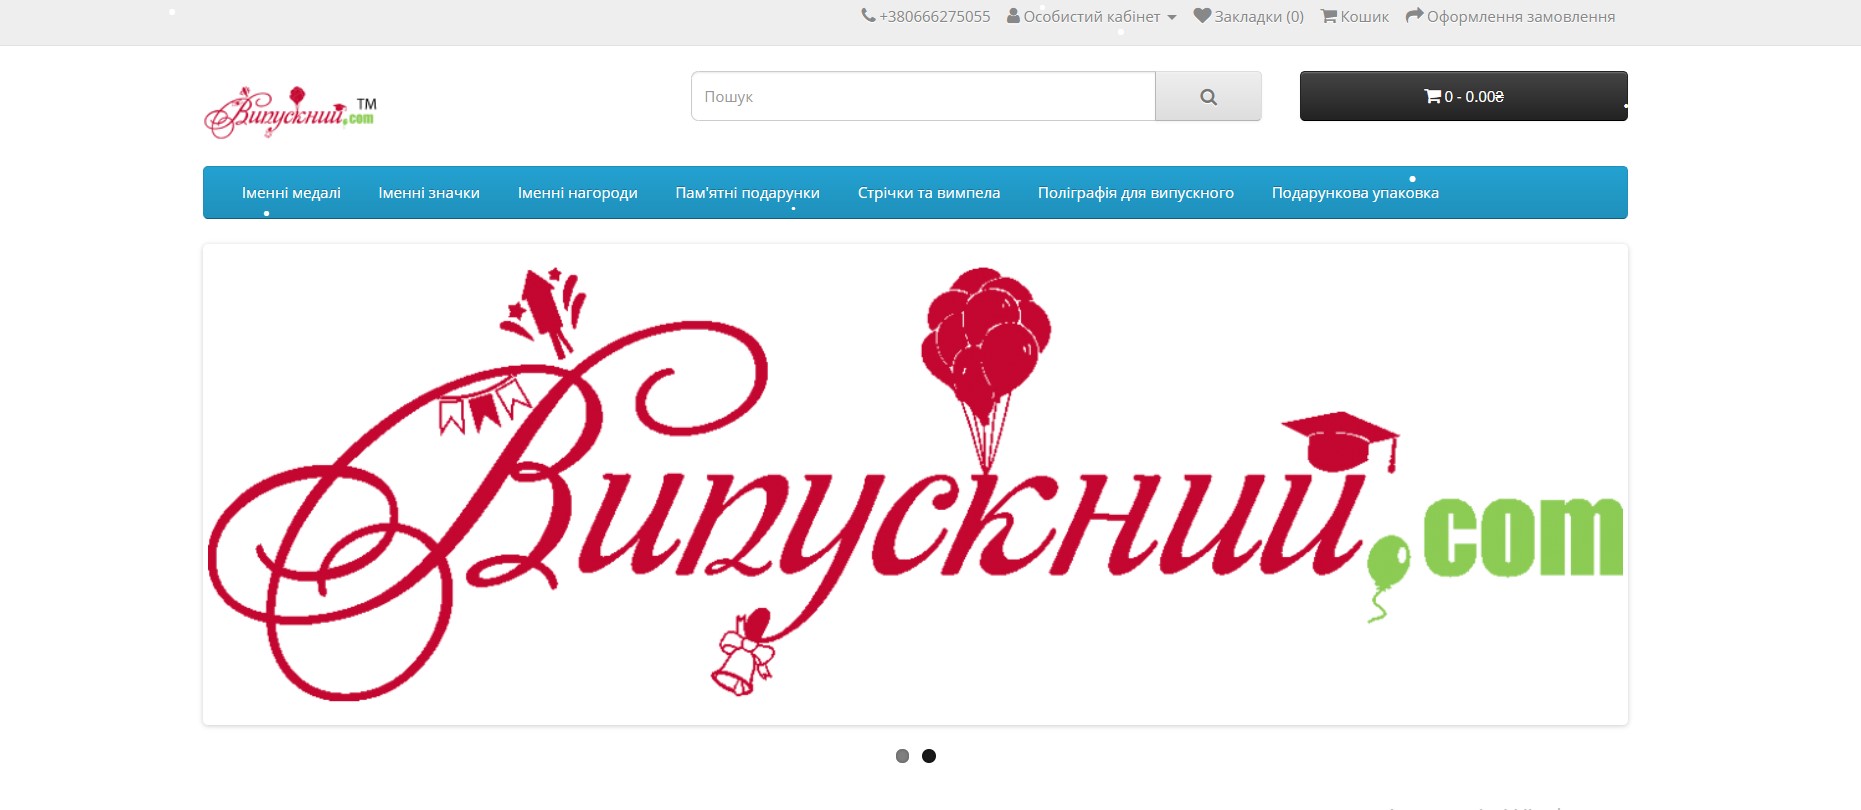Open Стрічки та вимпела category
1861x810 pixels.
[x=928, y=193]
